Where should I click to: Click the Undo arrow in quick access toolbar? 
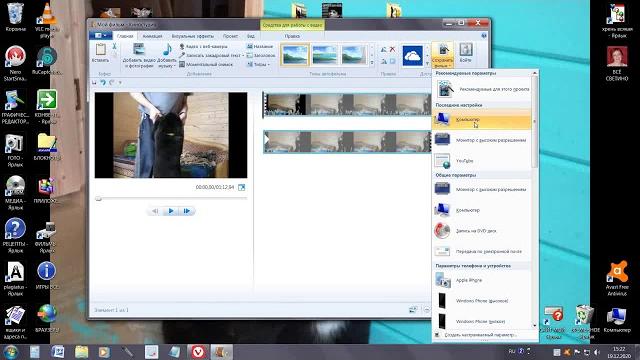[103, 82]
